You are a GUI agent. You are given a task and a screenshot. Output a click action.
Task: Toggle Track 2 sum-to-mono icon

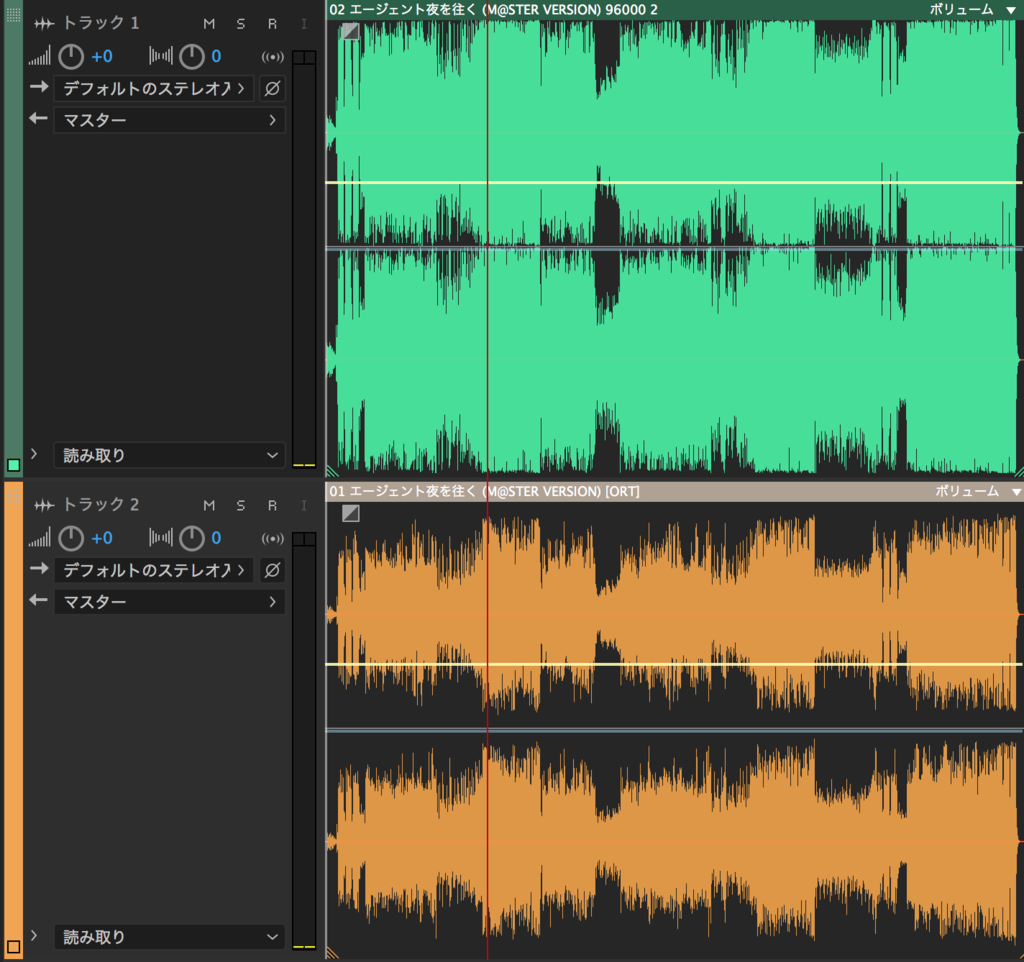[272, 538]
